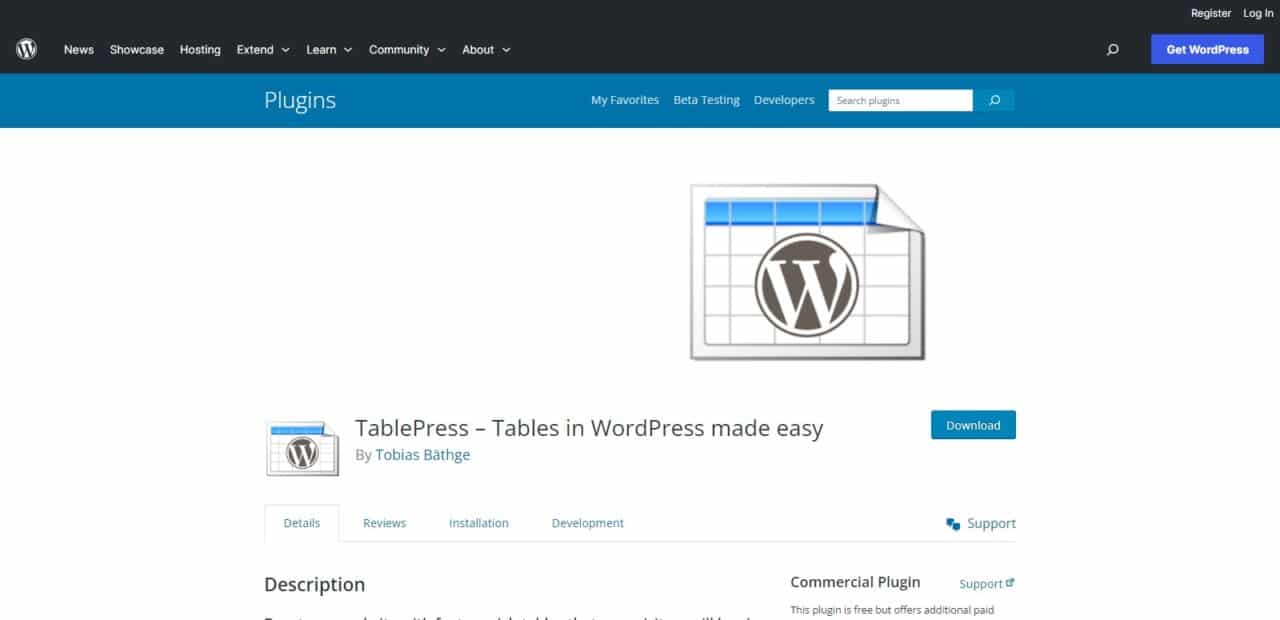
Task: Open the Developers link
Action: (x=784, y=100)
